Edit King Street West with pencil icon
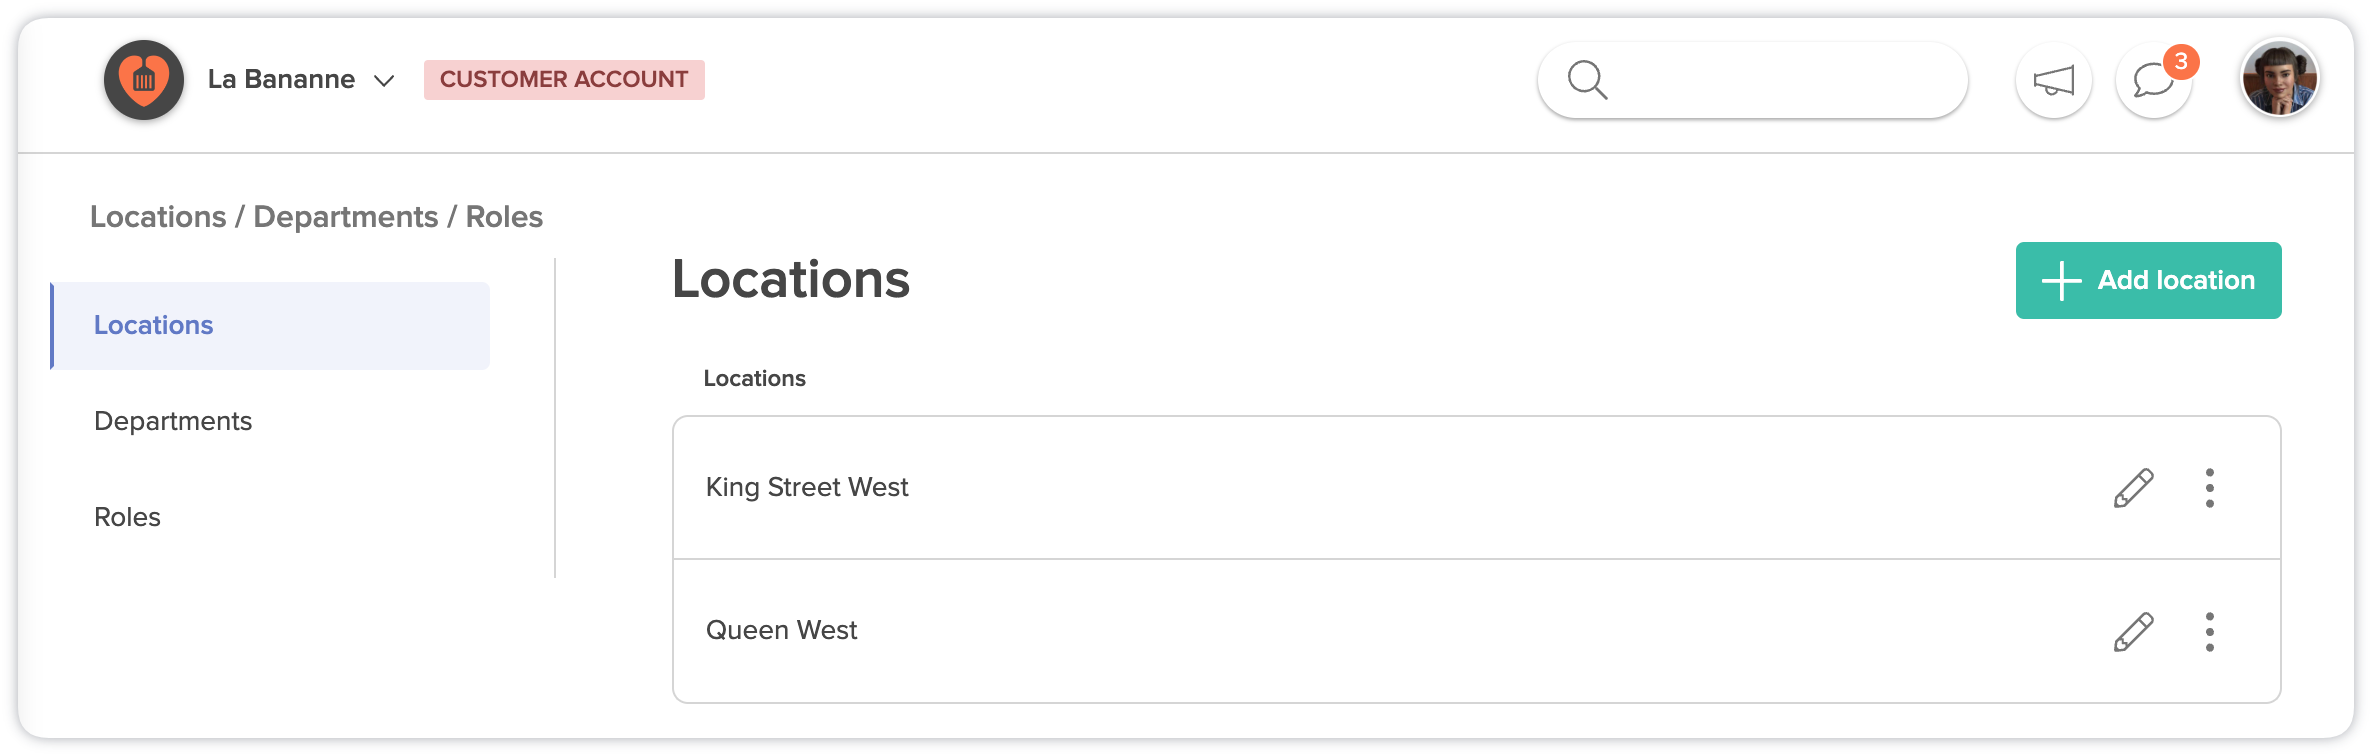 (2133, 488)
